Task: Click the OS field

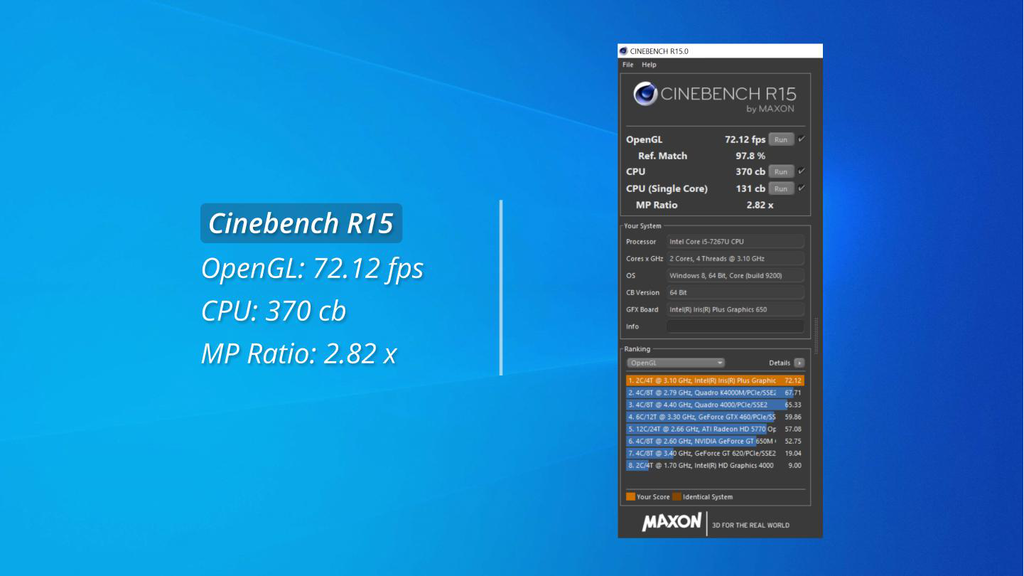Action: [735, 276]
